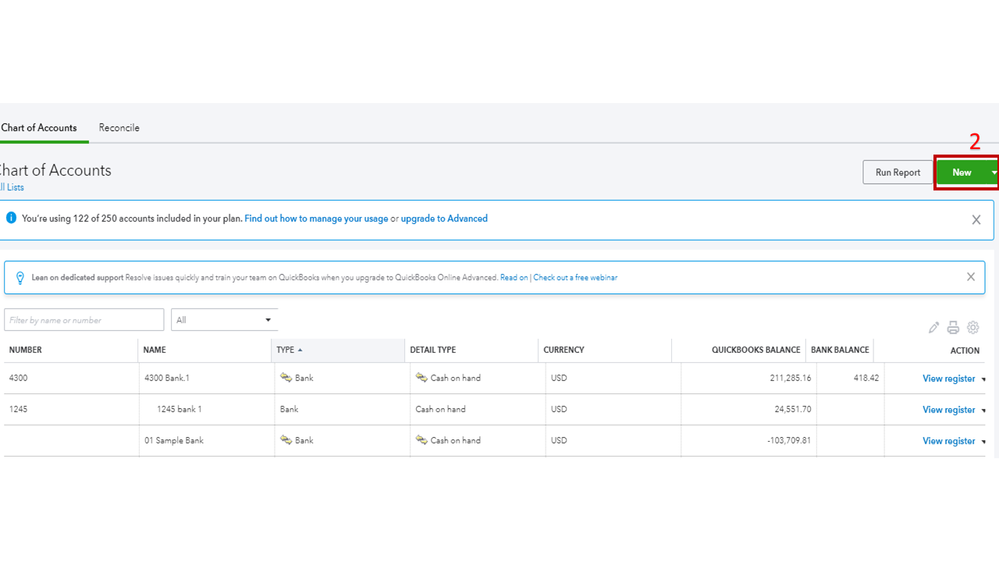Click the green New button
Screen dimensions: 999x562
click(961, 173)
